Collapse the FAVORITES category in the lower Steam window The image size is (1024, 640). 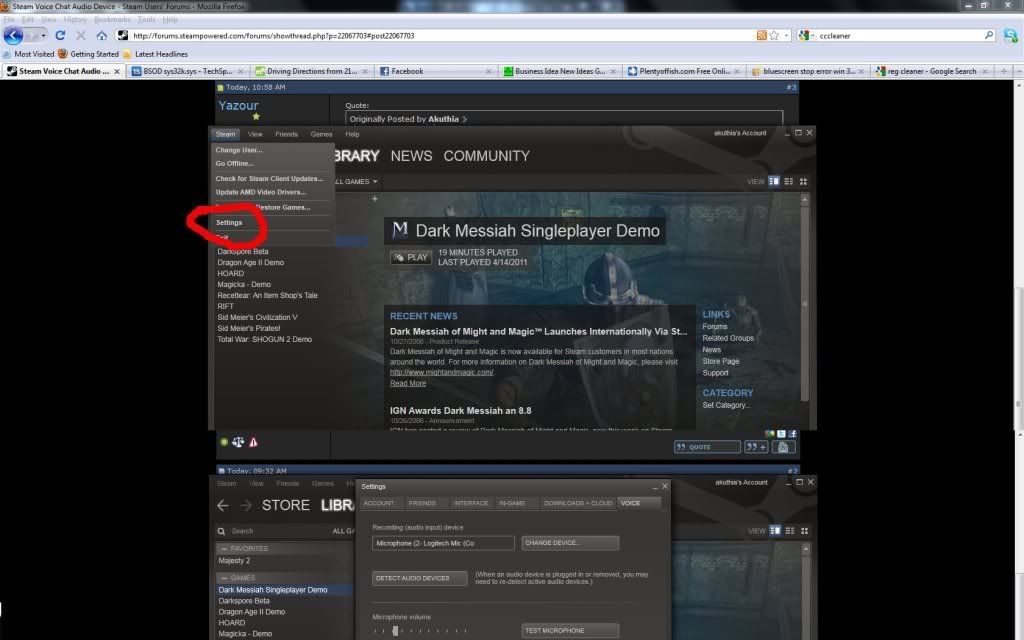point(225,549)
